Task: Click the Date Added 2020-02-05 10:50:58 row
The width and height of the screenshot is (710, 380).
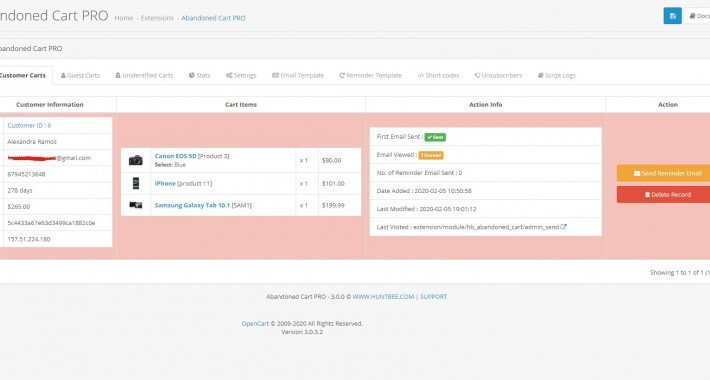Action: point(485,191)
